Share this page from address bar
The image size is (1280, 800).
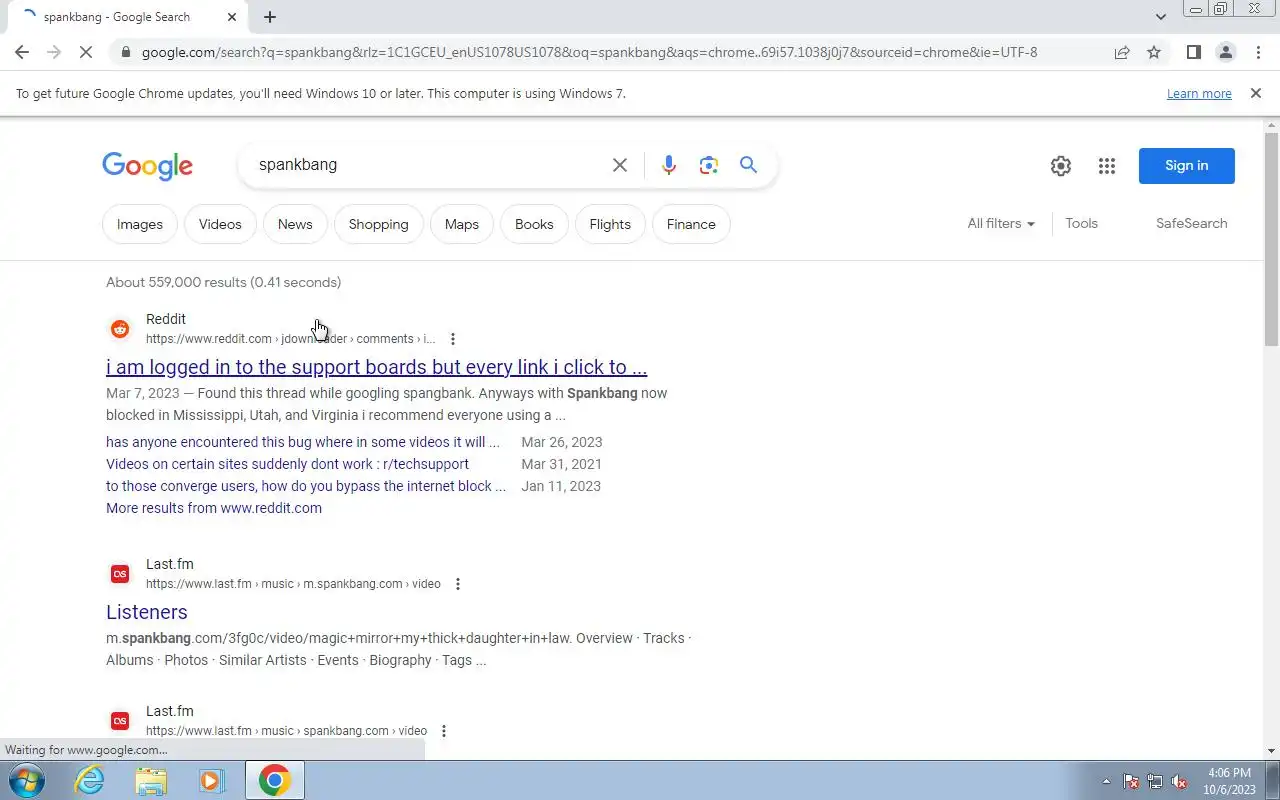tap(1122, 52)
